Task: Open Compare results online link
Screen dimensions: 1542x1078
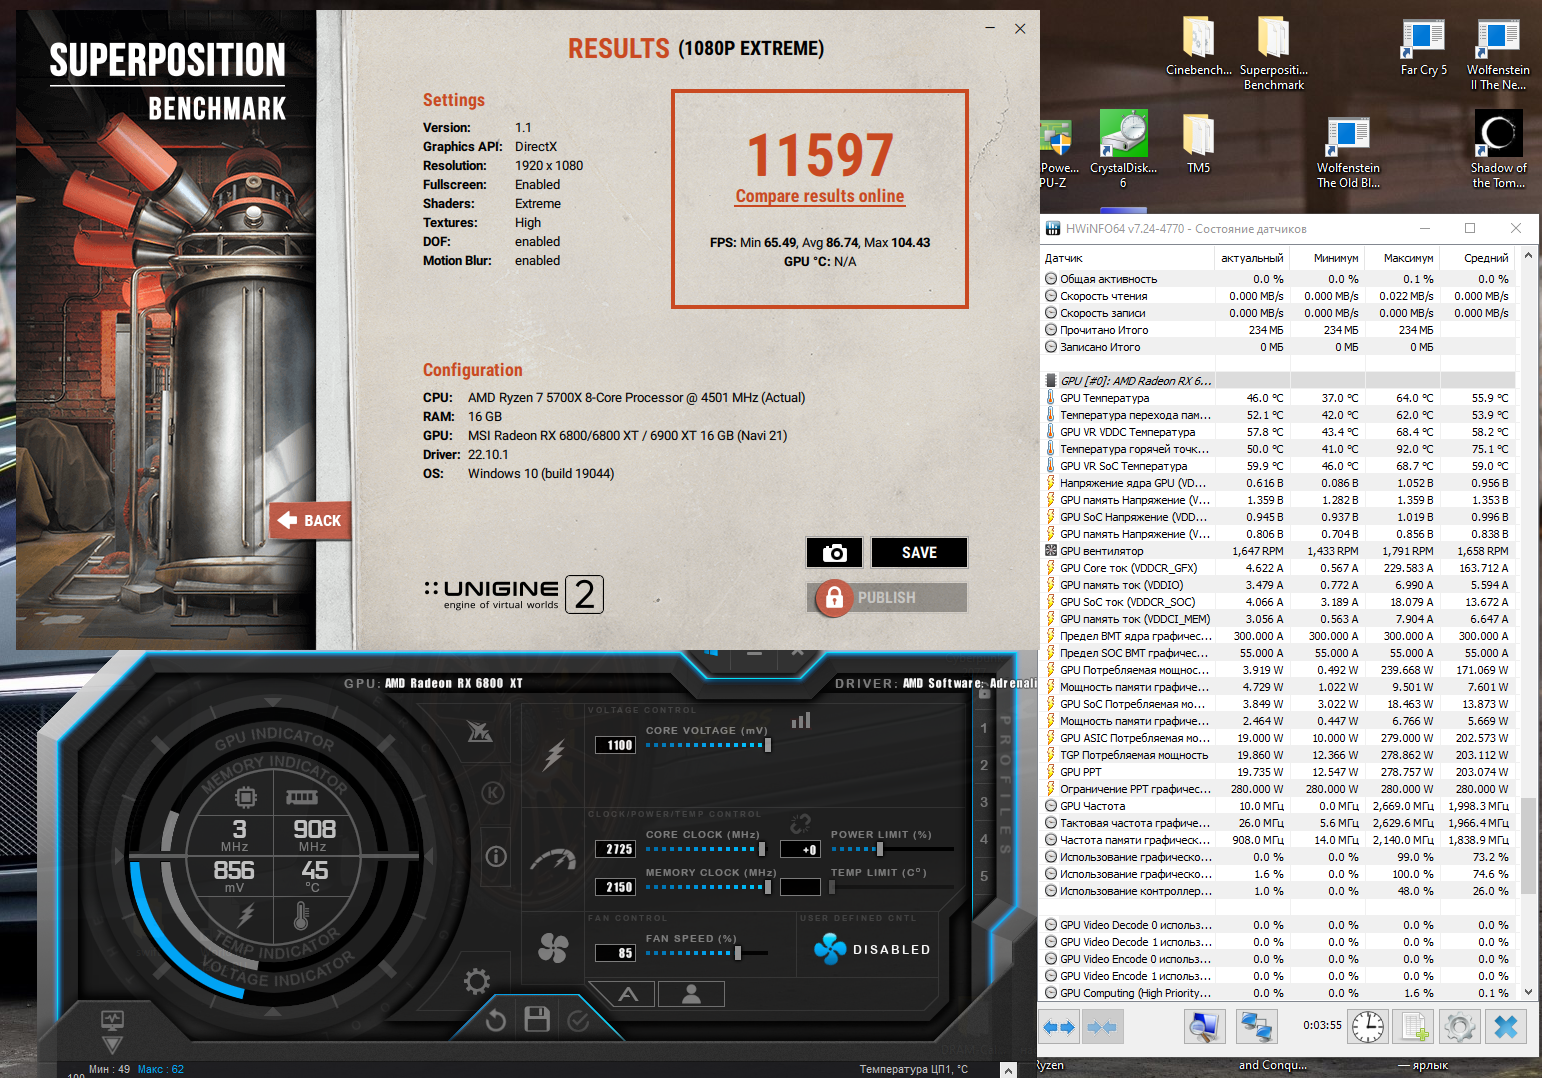Action: pos(820,196)
